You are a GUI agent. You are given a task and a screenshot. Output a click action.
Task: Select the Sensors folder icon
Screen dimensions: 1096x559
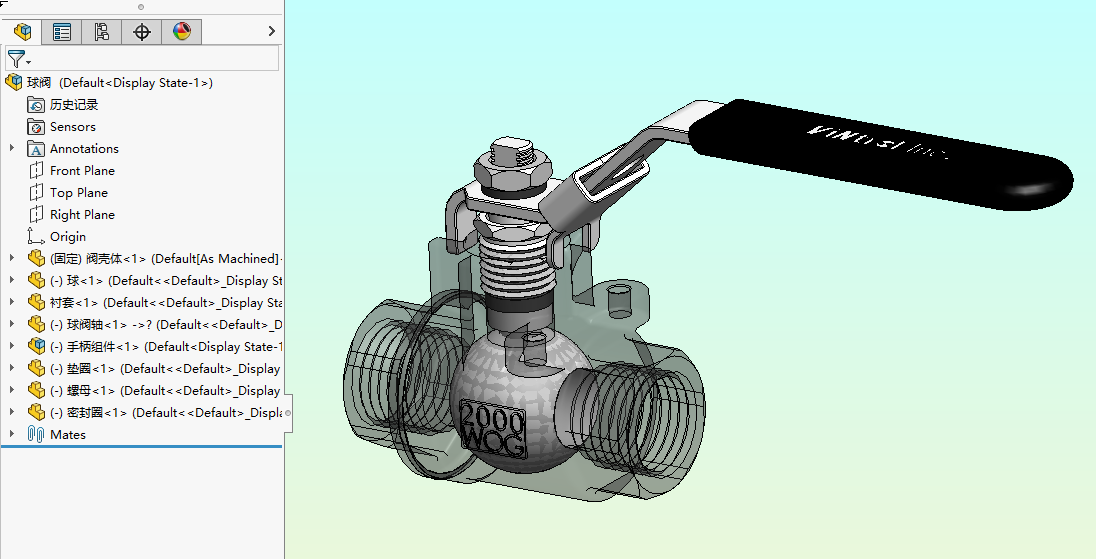pos(36,127)
